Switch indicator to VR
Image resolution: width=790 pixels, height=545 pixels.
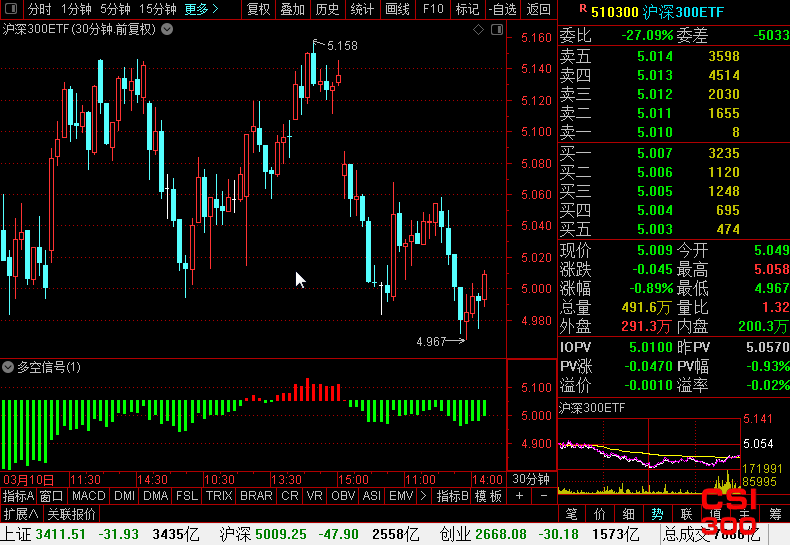(x=314, y=496)
